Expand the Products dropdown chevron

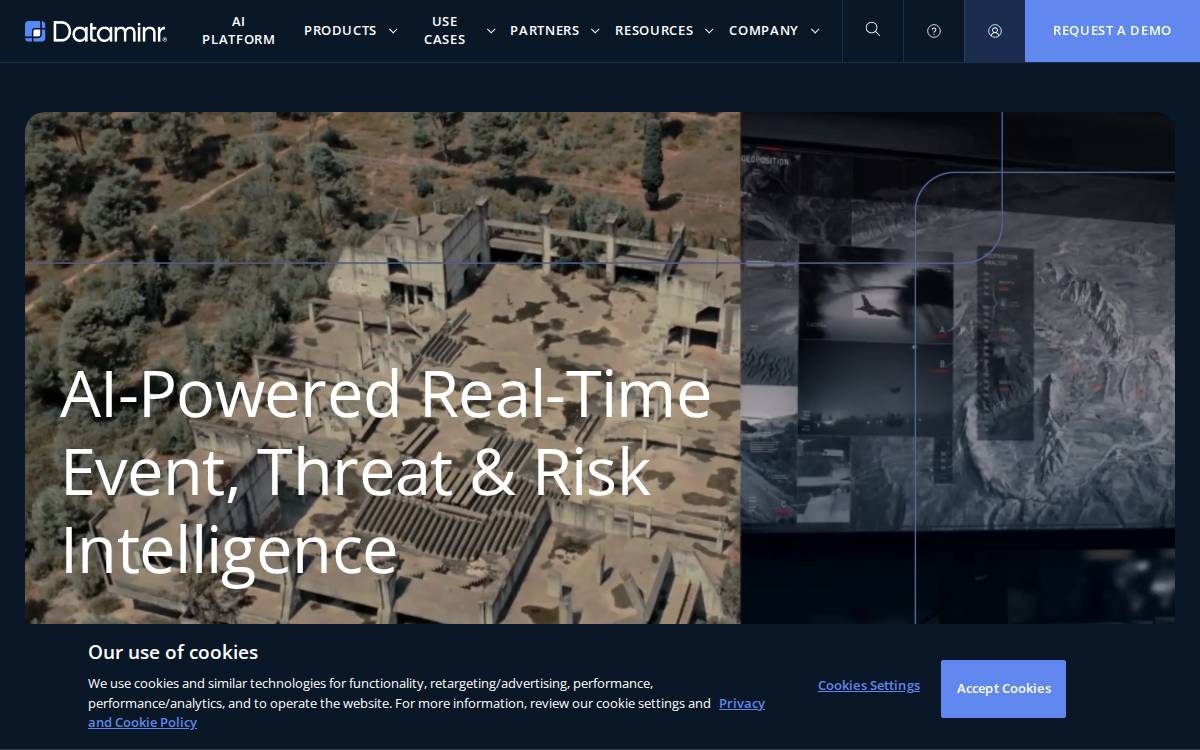393,31
